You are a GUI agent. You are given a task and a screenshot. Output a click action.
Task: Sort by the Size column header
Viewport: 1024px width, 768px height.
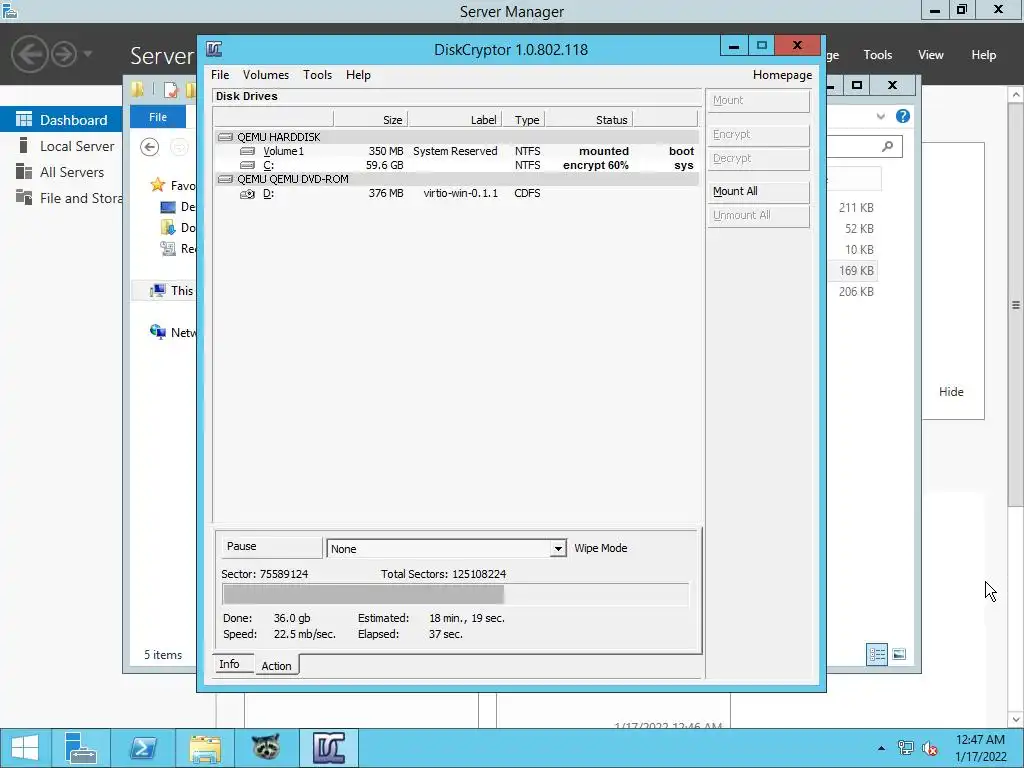pyautogui.click(x=370, y=120)
